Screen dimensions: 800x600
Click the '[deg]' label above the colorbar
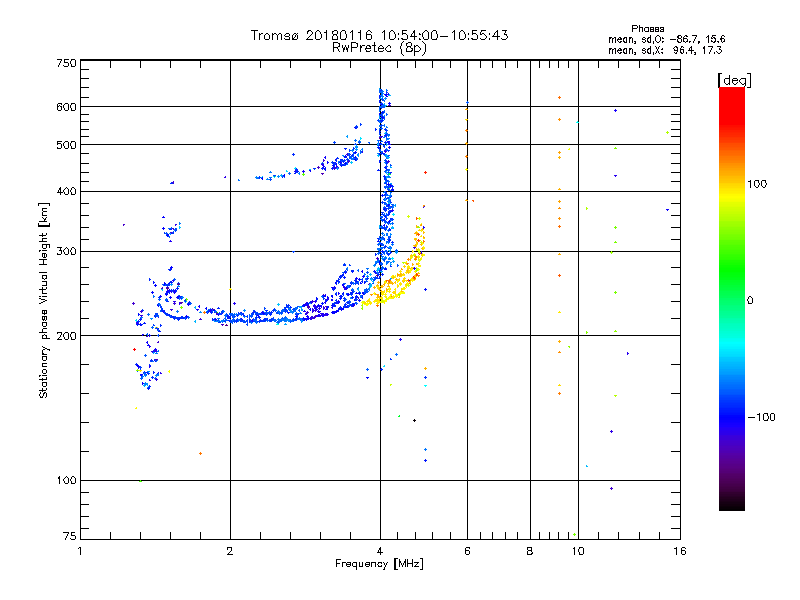(734, 80)
